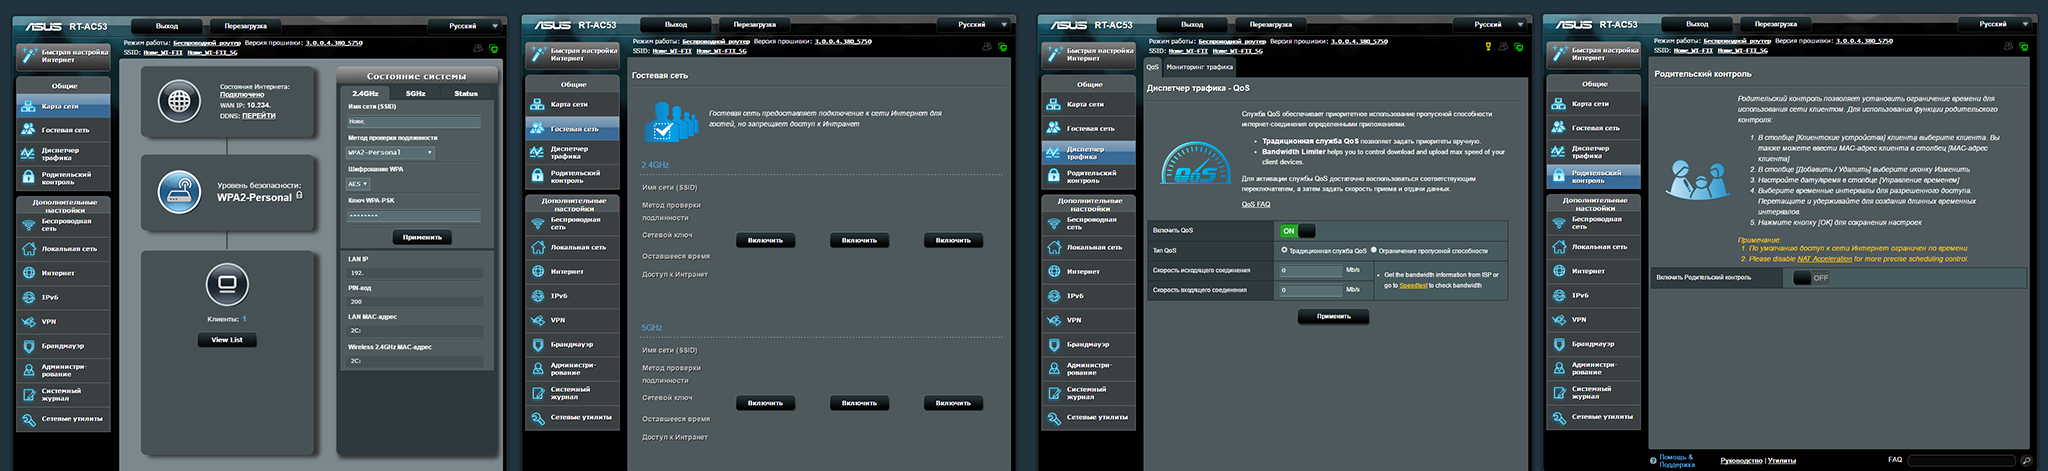Click green USB status icon in network map header
2048x471 pixels.
[494, 48]
